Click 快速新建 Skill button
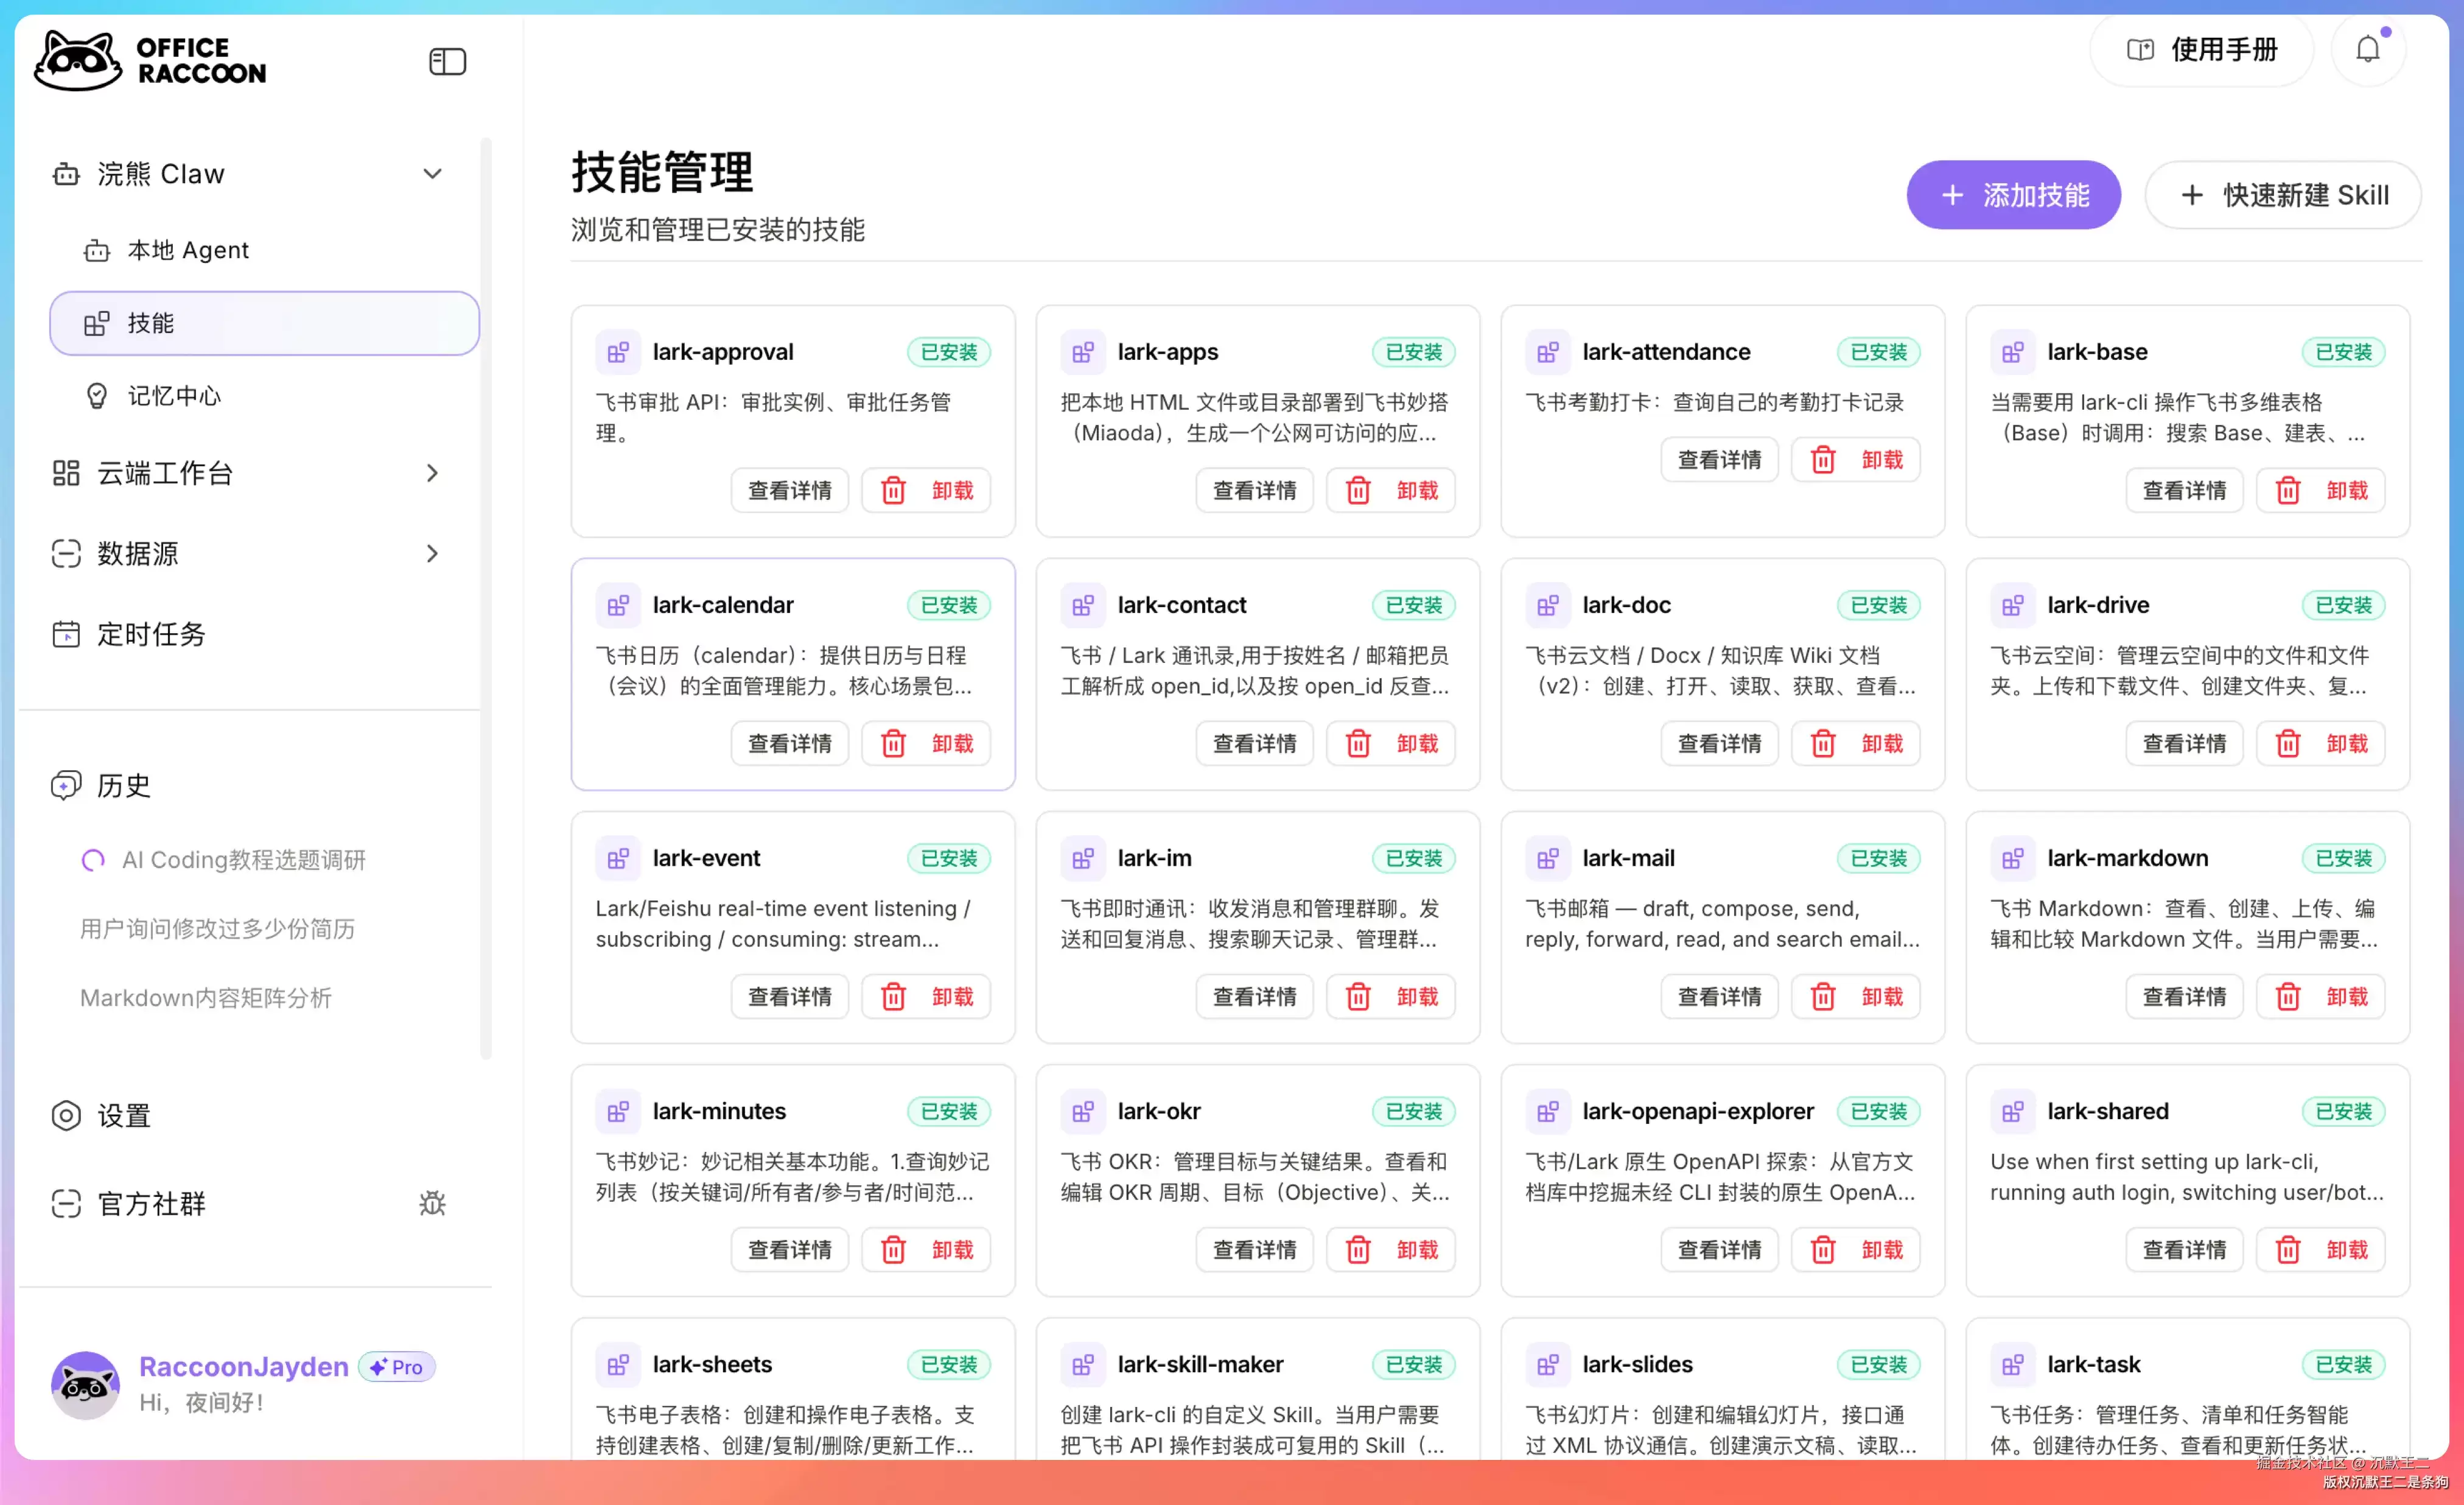The image size is (2464, 1505). [x=2283, y=195]
